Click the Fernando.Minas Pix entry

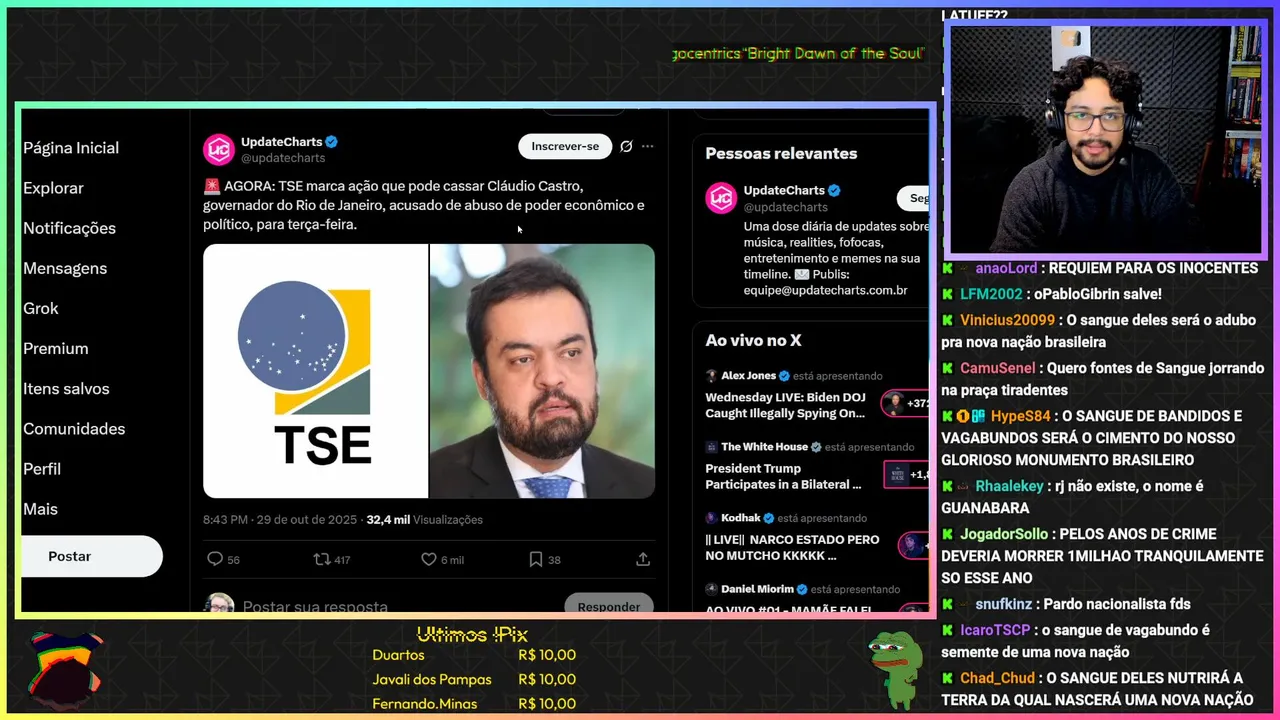click(474, 704)
